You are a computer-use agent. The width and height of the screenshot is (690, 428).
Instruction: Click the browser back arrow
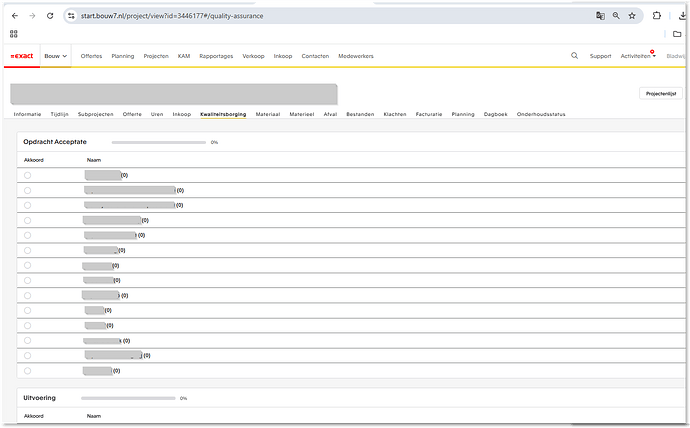click(14, 16)
